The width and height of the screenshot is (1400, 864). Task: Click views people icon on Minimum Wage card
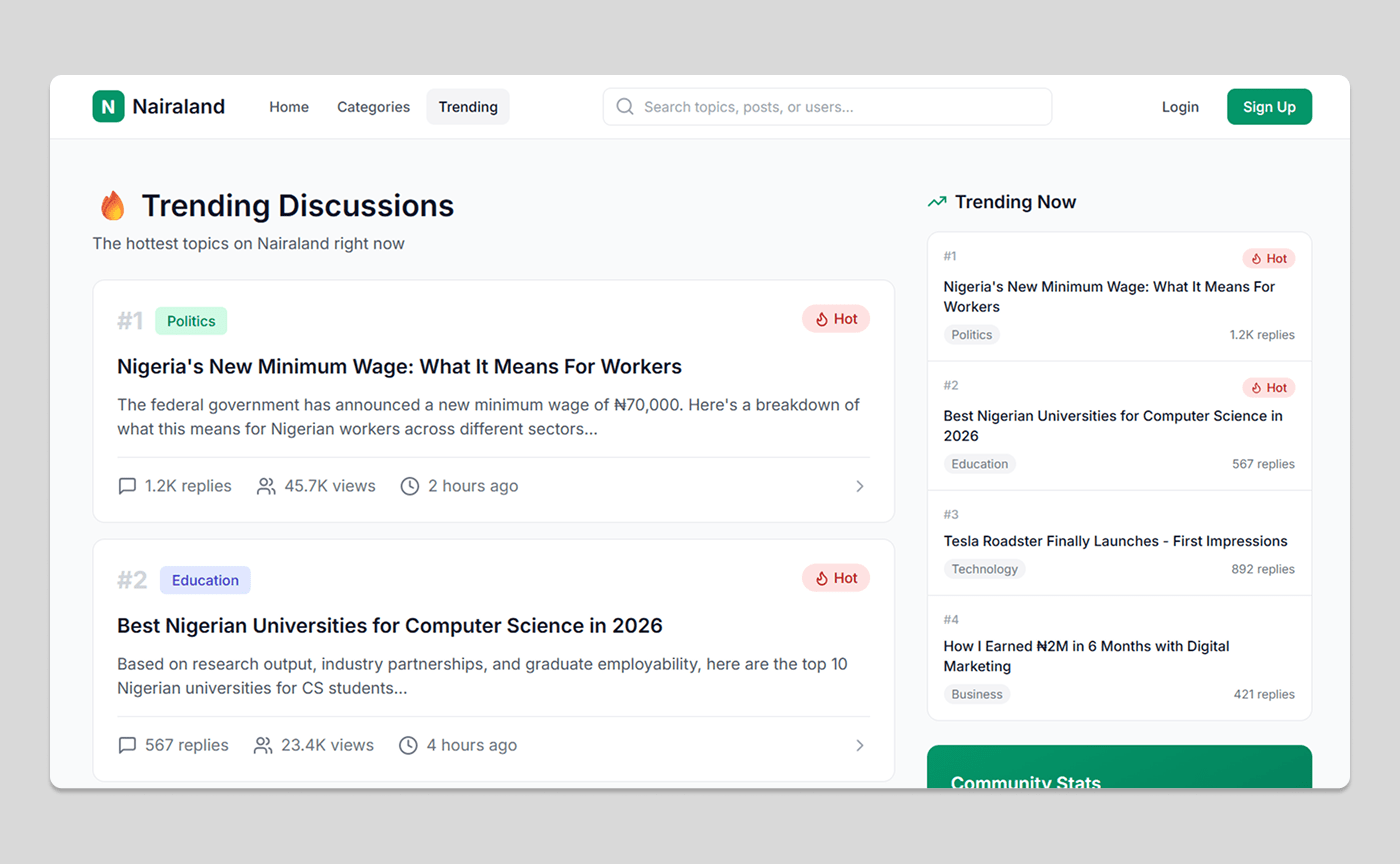pyautogui.click(x=266, y=486)
